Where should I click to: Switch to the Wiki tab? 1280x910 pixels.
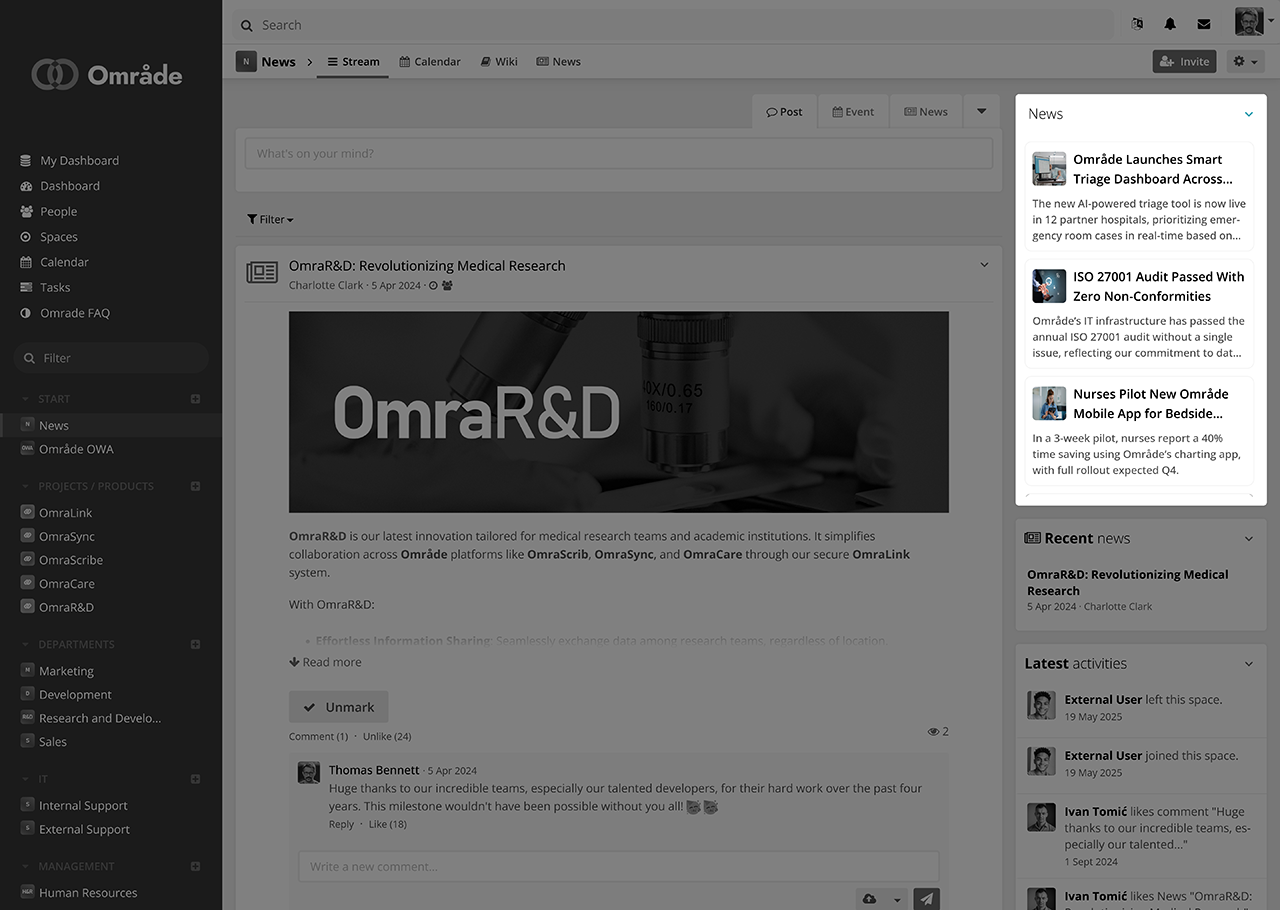[x=498, y=61]
